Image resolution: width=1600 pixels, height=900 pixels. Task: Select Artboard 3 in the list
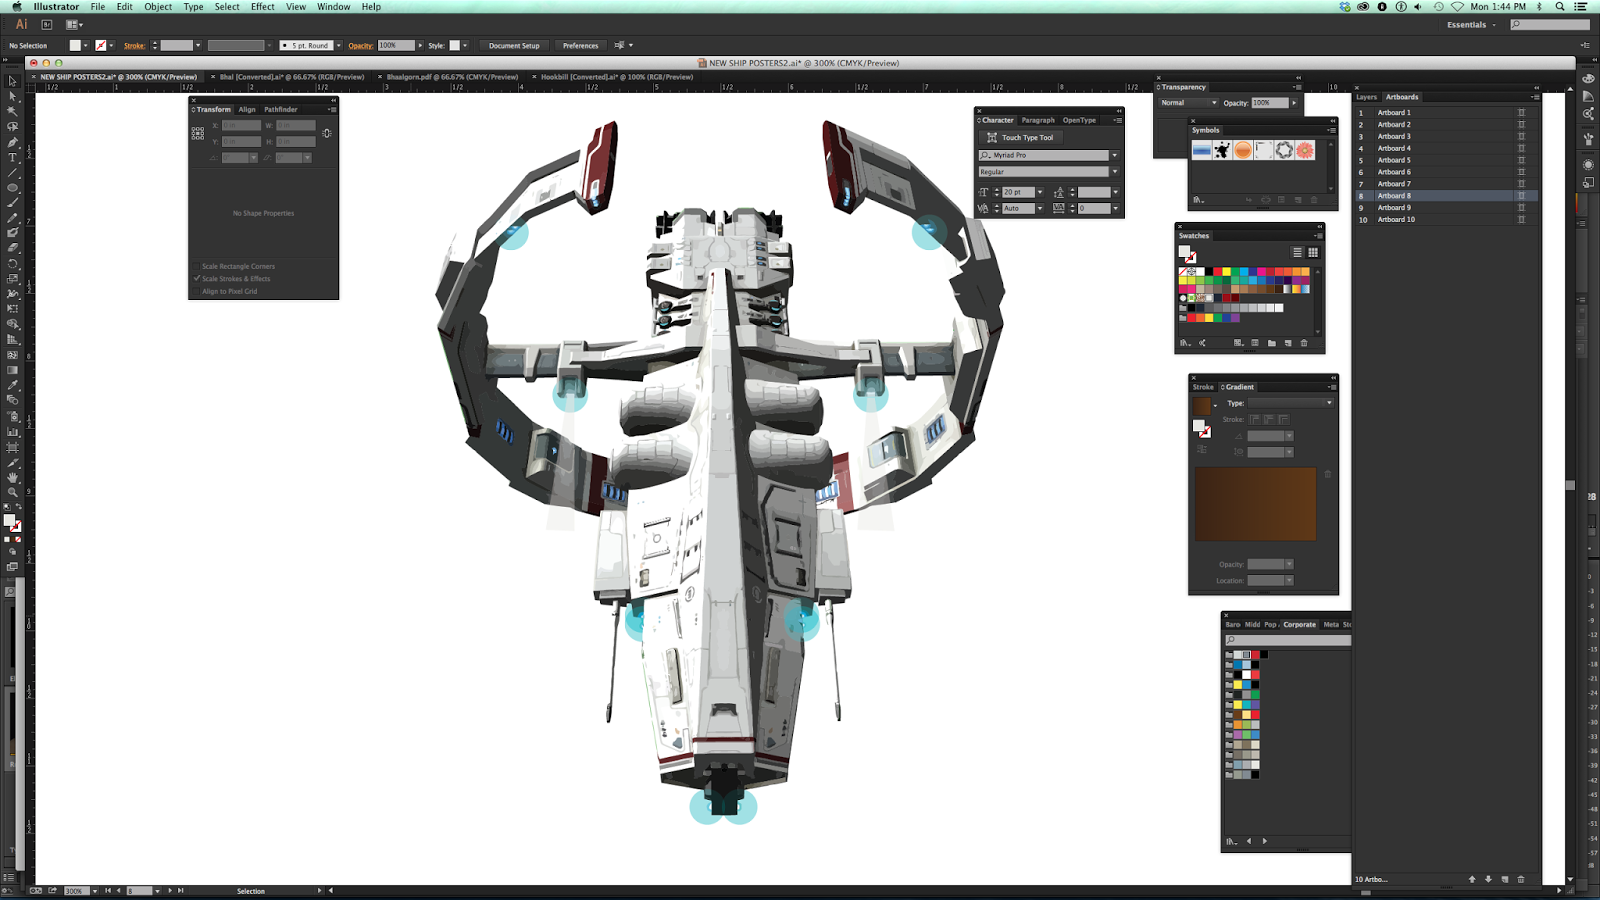[1445, 137]
